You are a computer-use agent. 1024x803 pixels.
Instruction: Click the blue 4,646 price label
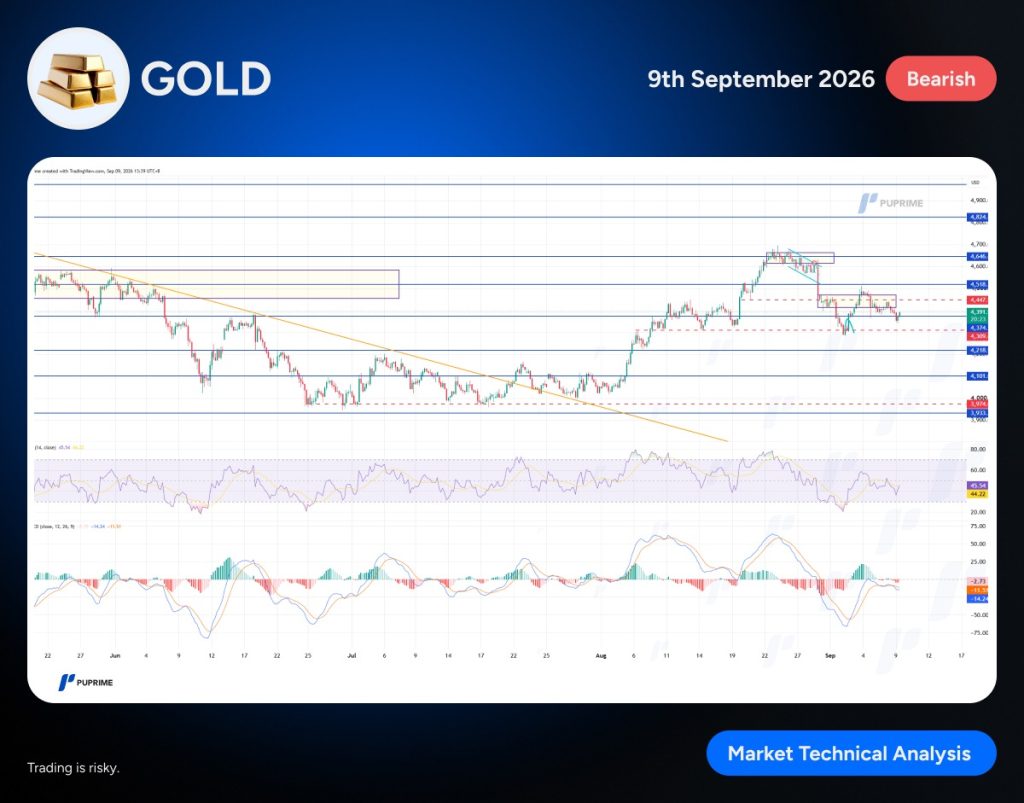tap(978, 257)
